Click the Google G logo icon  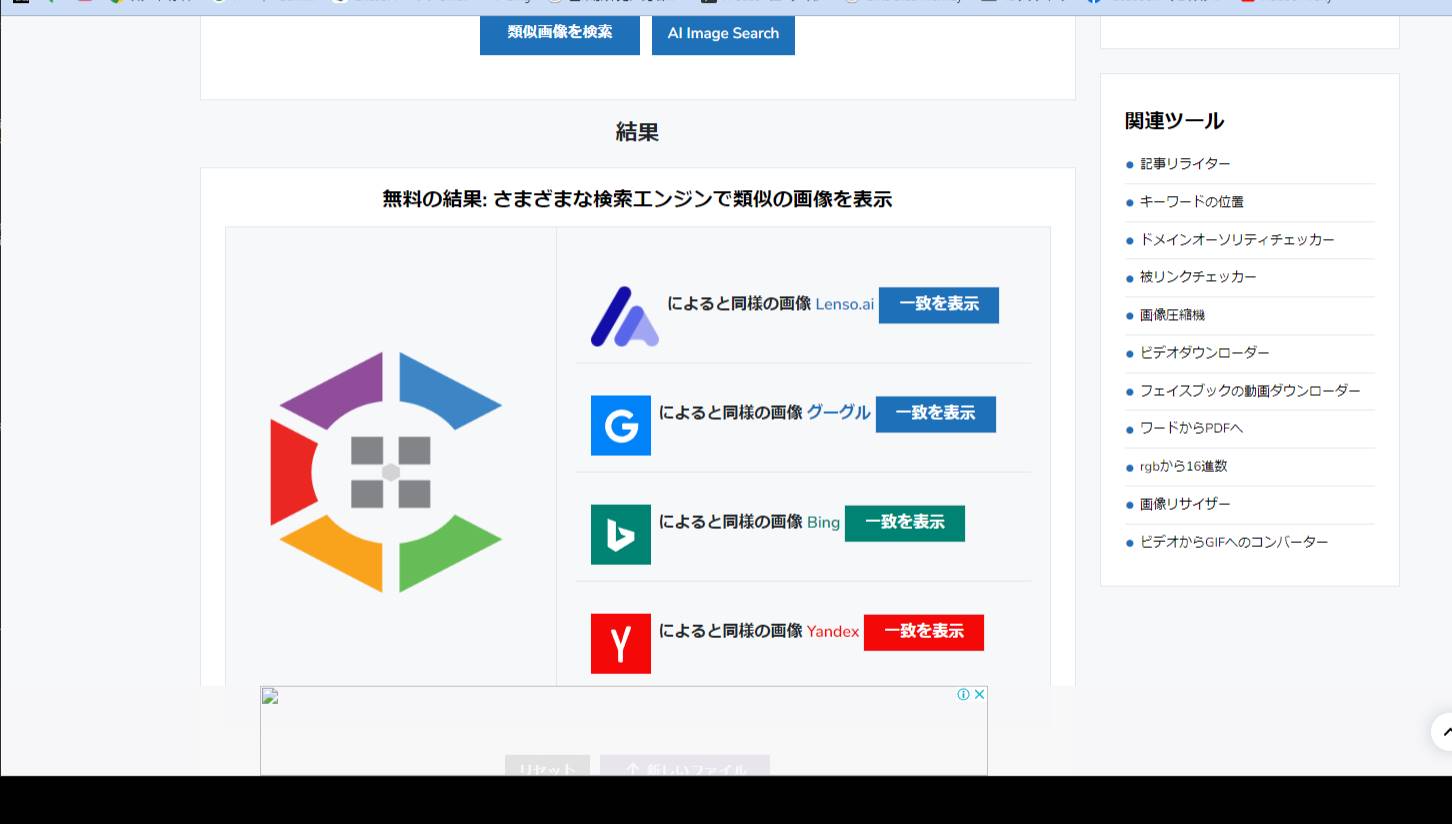click(621, 426)
